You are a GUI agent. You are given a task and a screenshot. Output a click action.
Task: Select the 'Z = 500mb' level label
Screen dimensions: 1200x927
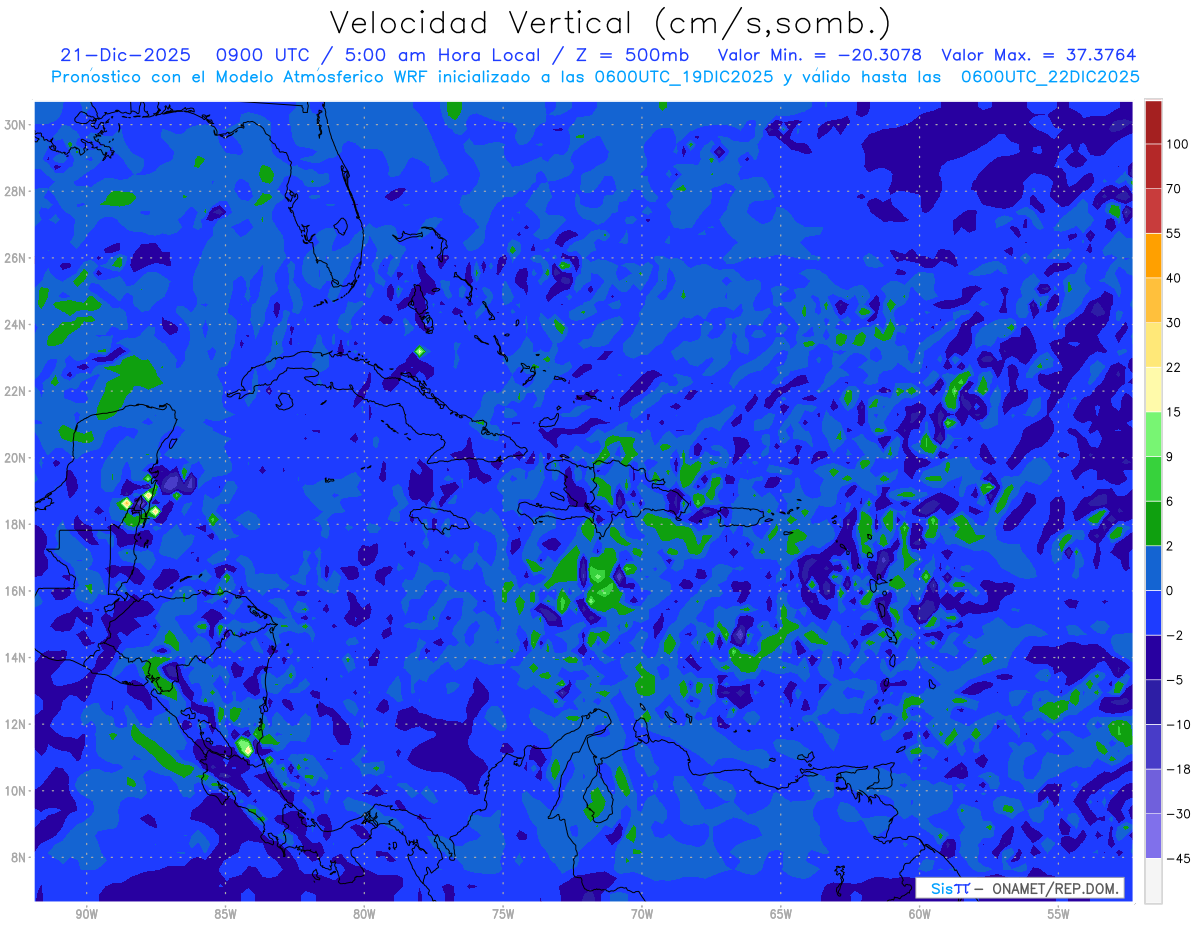627,55
